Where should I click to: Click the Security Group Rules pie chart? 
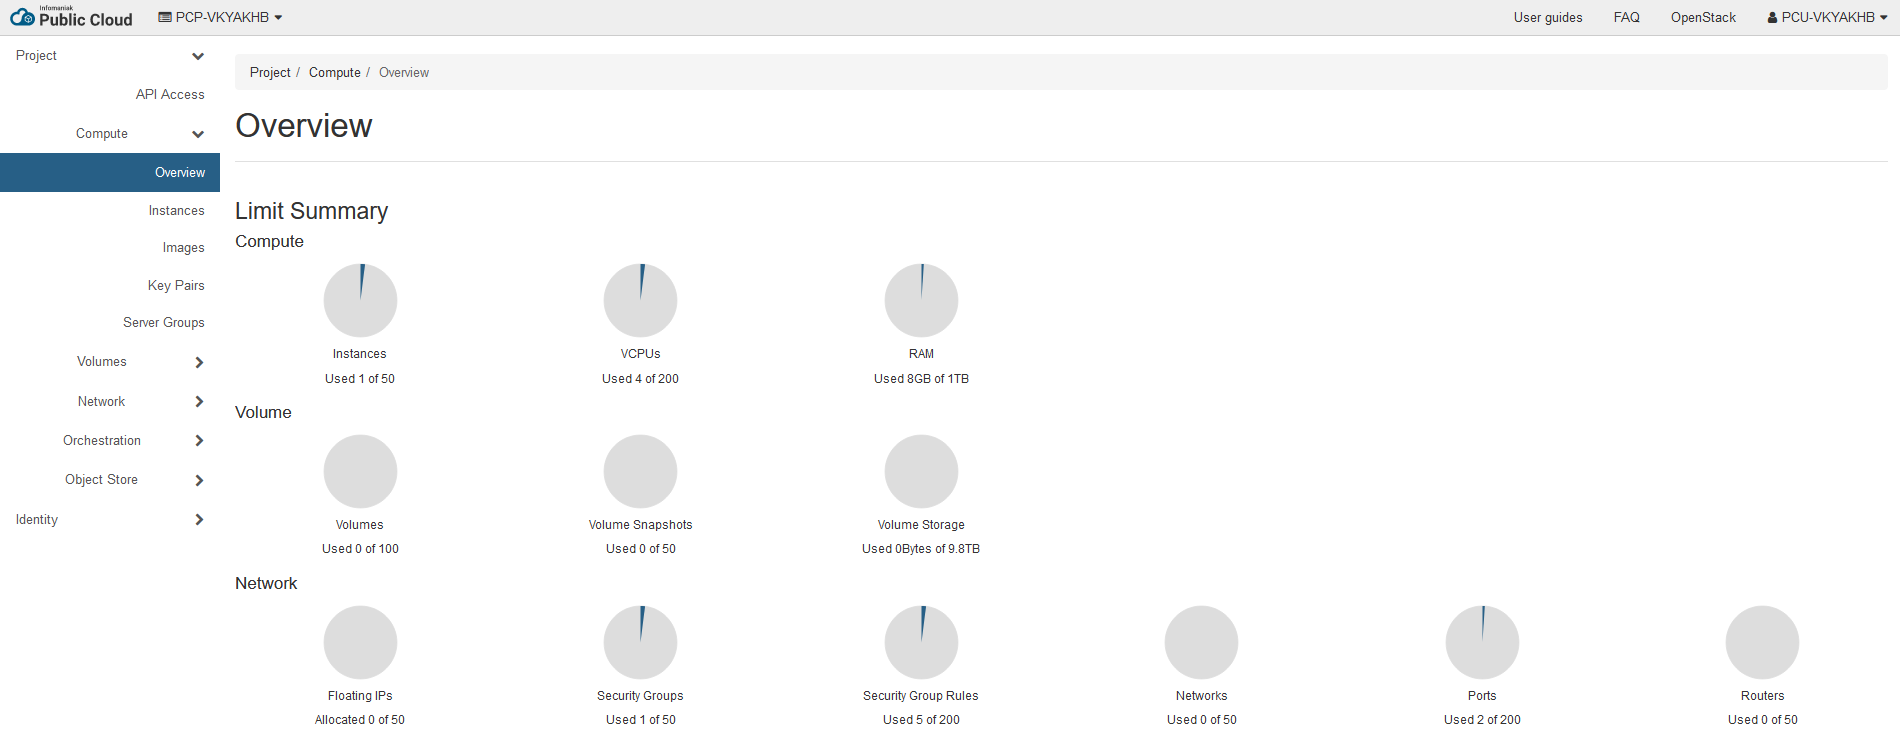click(x=921, y=642)
